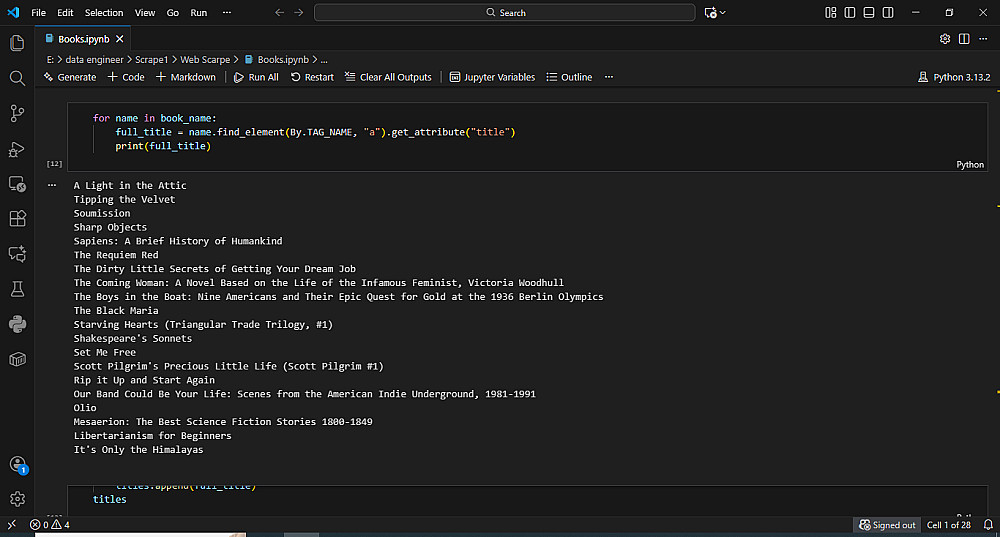Click the Search command center field
Screen dimensions: 1000x537
click(x=505, y=13)
